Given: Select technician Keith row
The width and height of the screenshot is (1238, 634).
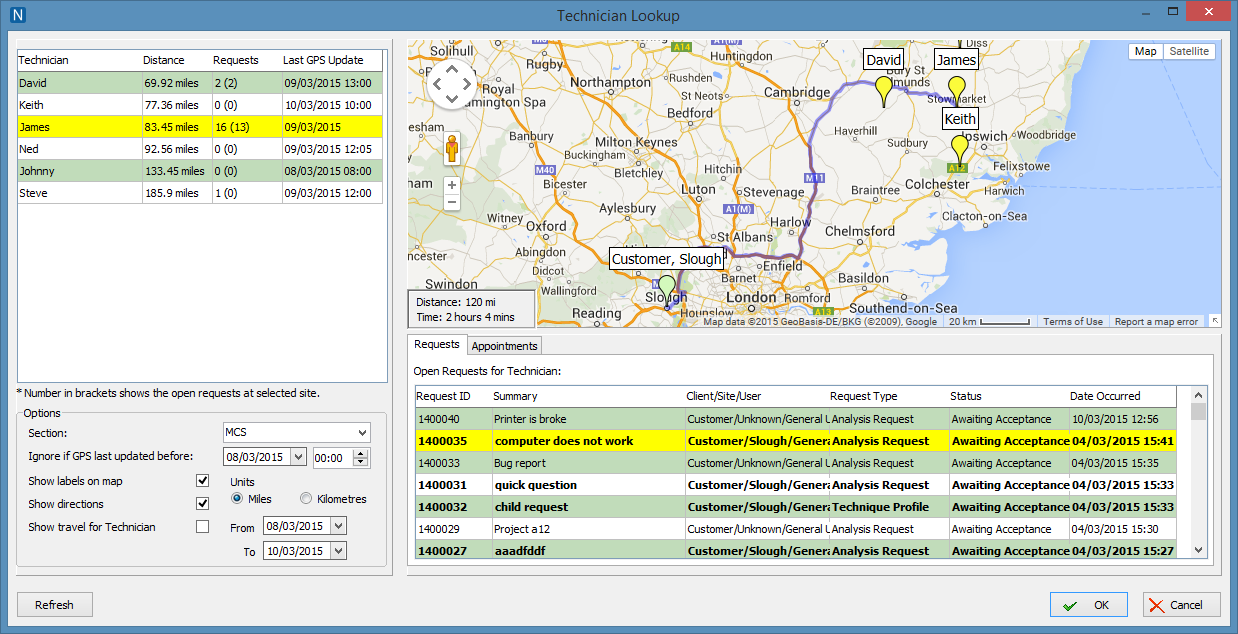Looking at the screenshot, I should tap(200, 105).
